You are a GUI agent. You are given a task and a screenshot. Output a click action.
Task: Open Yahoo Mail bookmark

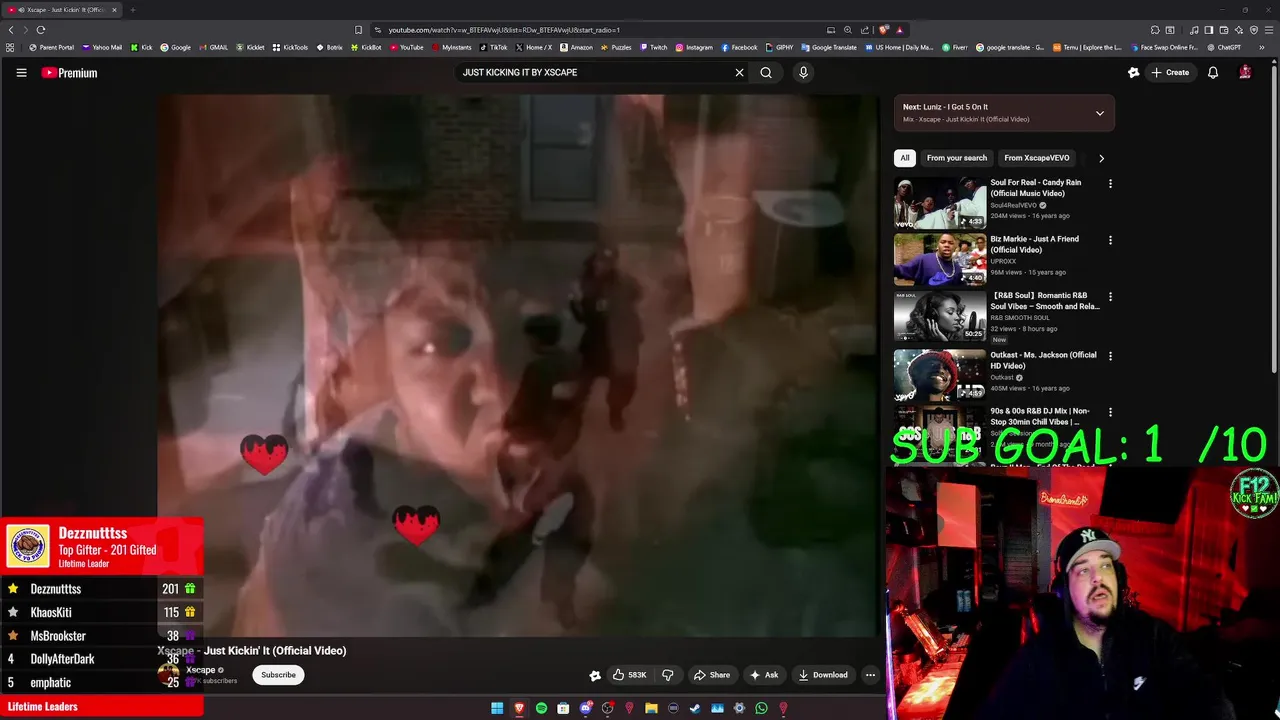pos(102,47)
